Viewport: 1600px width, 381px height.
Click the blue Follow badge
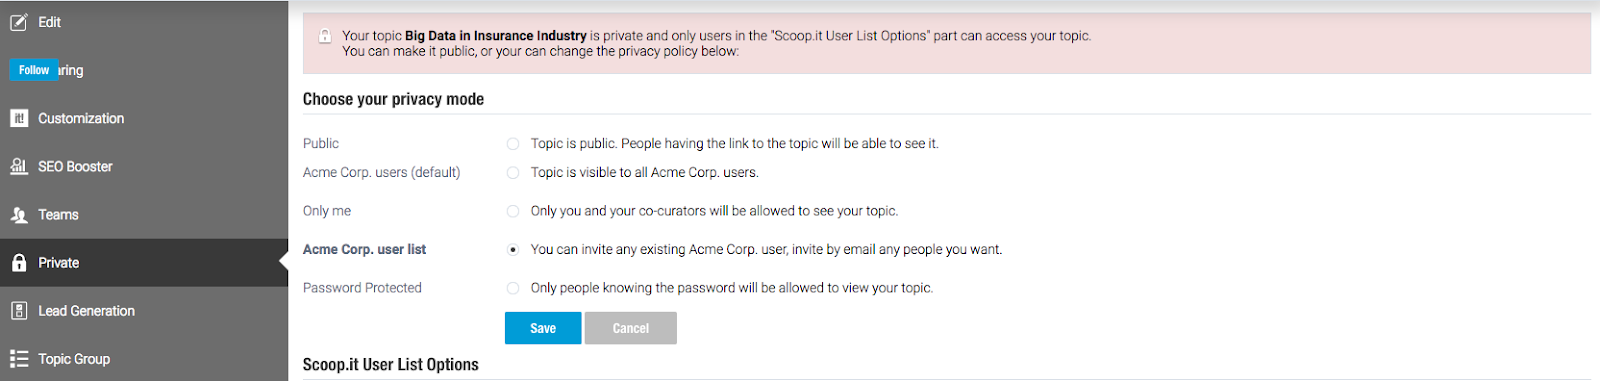(x=34, y=70)
